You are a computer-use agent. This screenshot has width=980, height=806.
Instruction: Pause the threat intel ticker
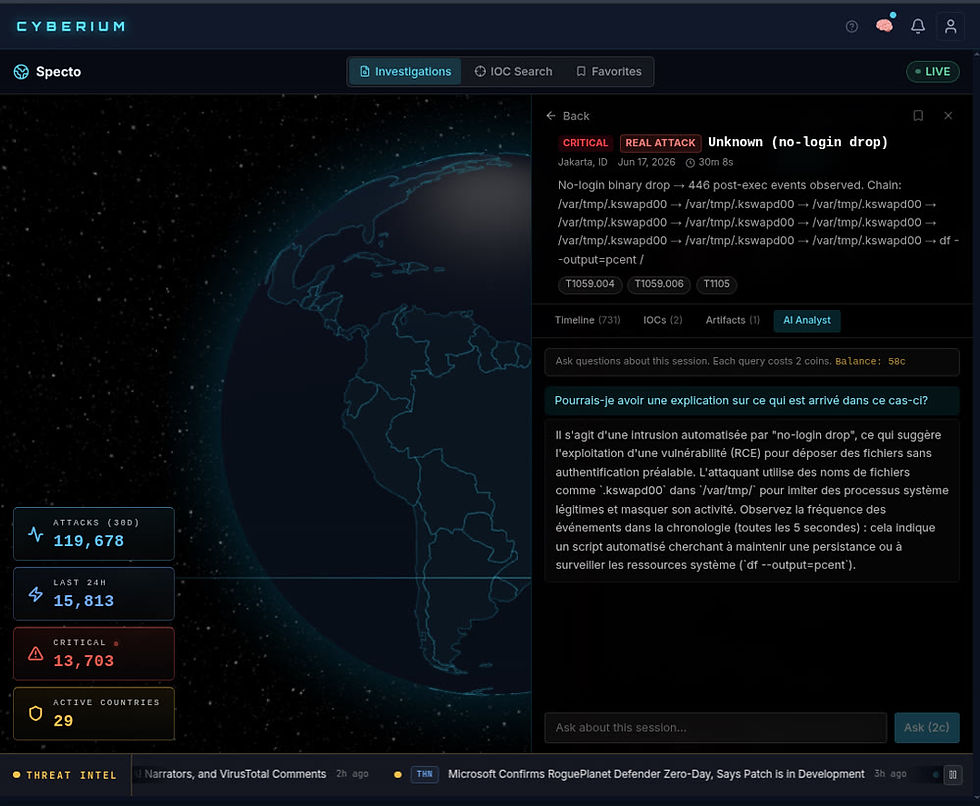pos(952,775)
